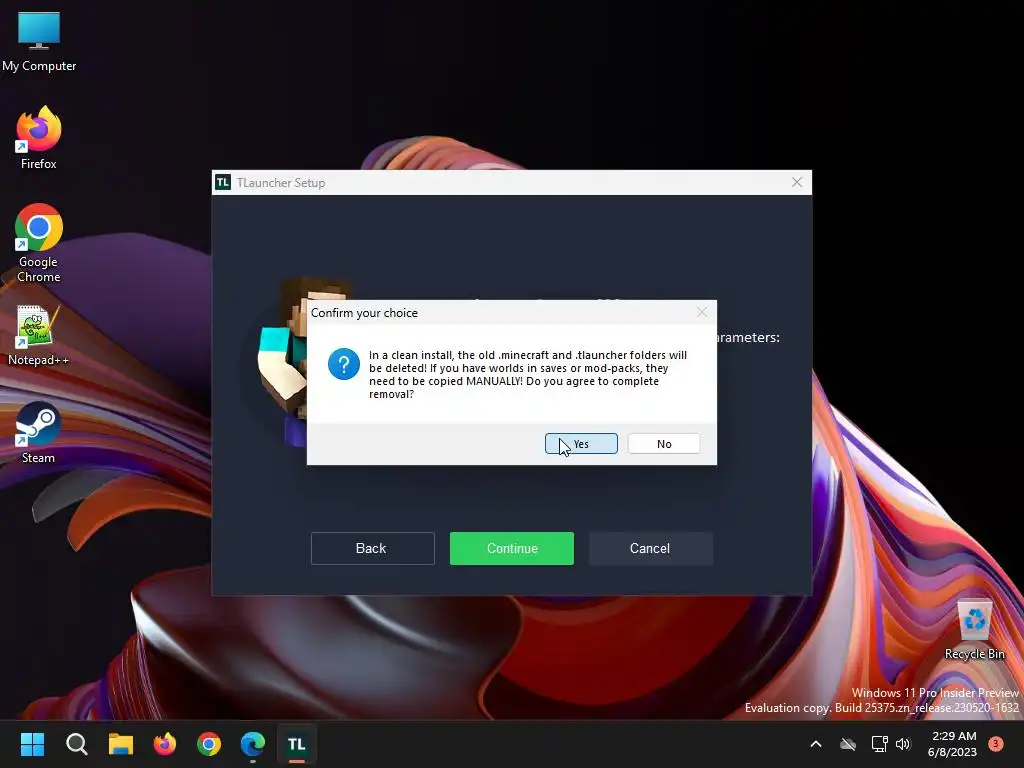Image resolution: width=1024 pixels, height=768 pixels.
Task: Cancel the TLauncher Setup
Action: point(650,548)
